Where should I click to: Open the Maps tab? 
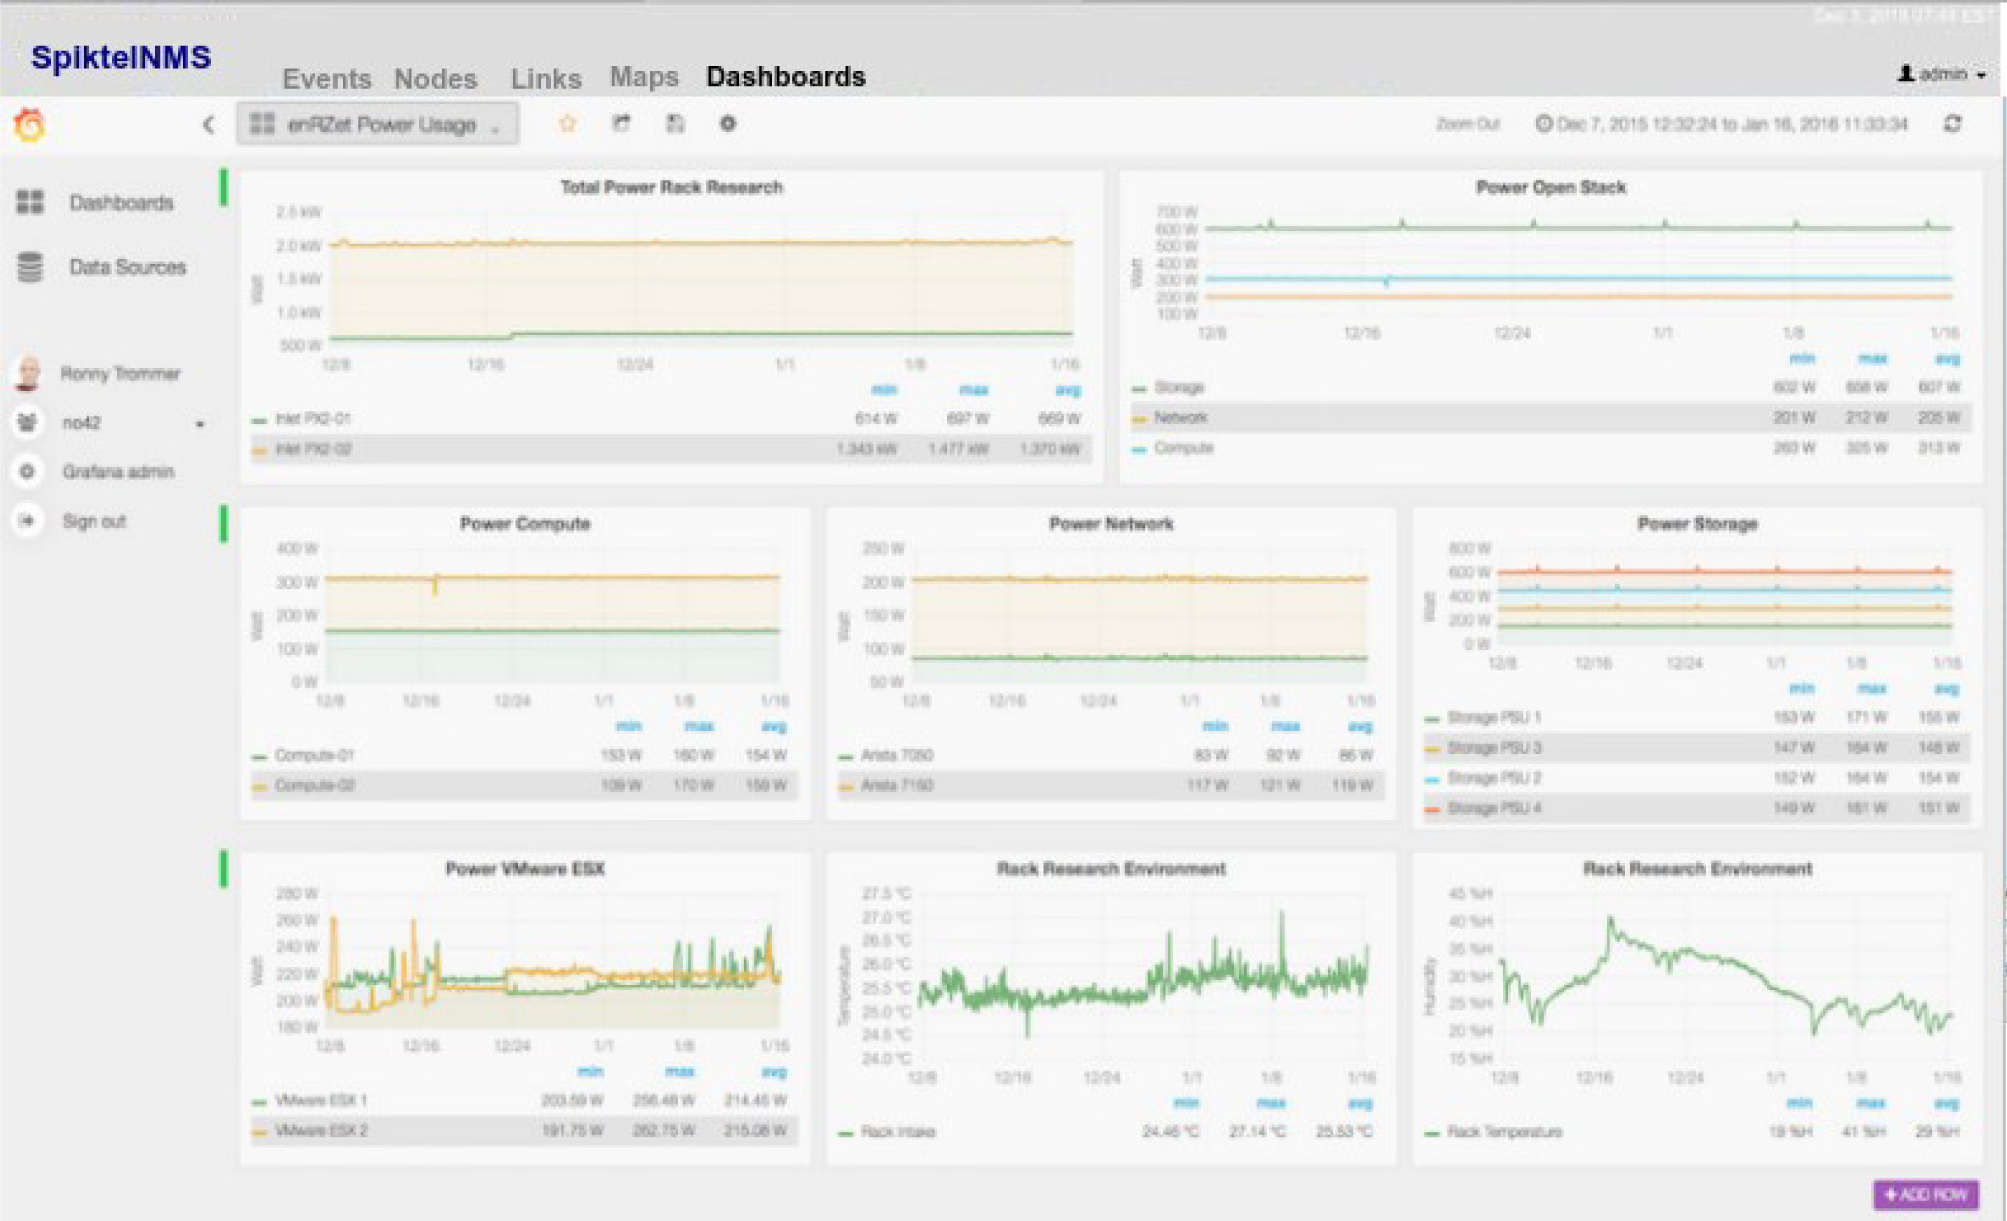644,77
